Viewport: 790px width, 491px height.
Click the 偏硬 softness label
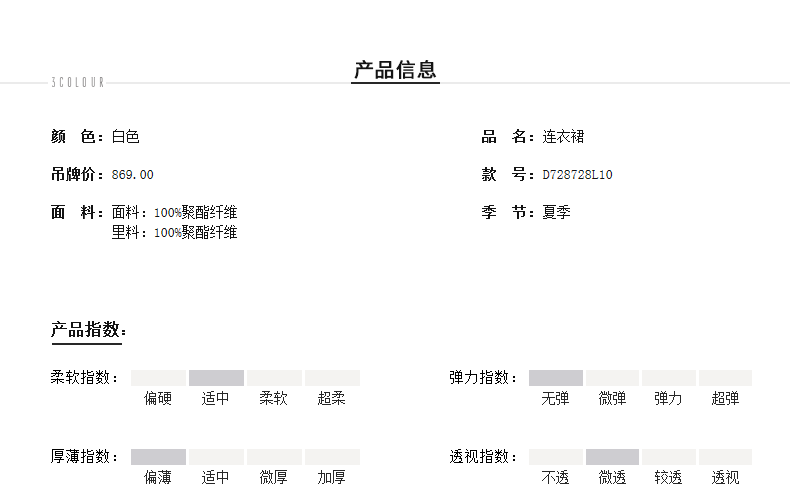(x=158, y=398)
